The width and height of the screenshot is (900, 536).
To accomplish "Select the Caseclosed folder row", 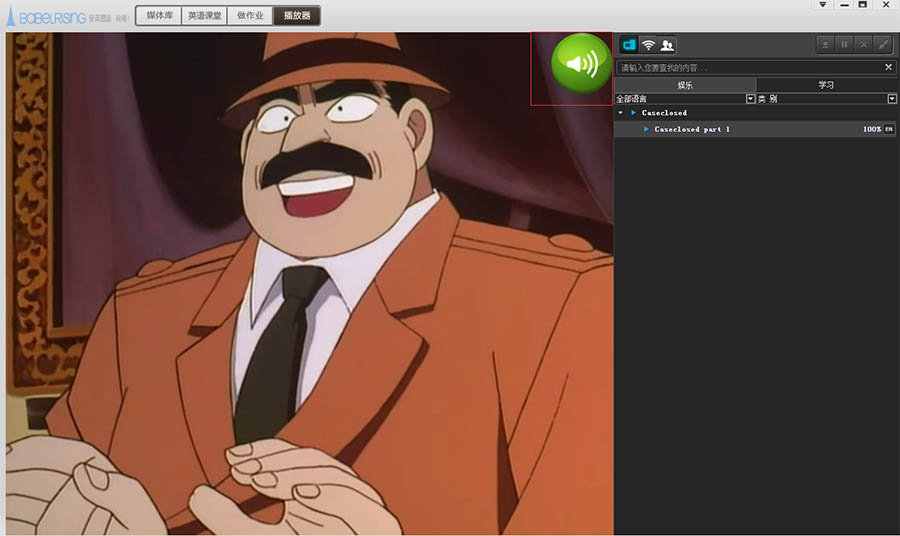I will 755,113.
